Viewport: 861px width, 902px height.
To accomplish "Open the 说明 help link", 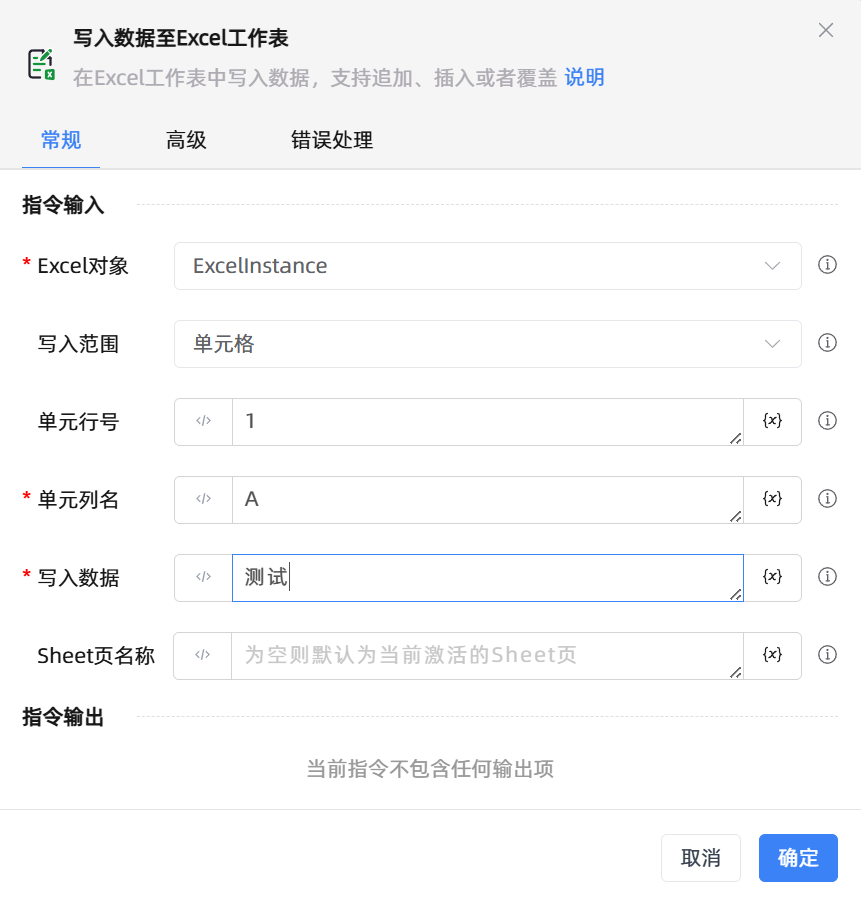I will click(x=584, y=78).
